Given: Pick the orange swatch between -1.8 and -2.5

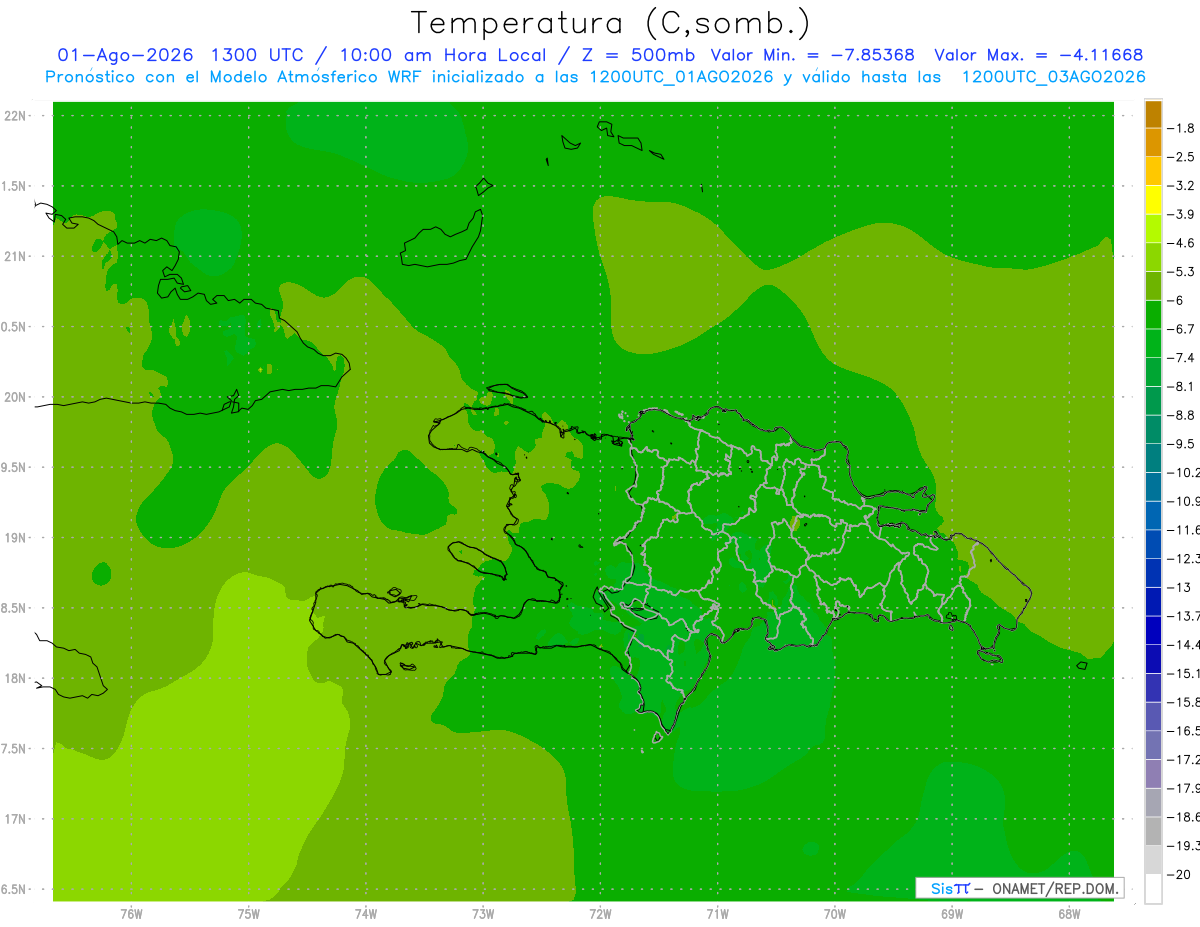Looking at the screenshot, I should (x=1153, y=142).
